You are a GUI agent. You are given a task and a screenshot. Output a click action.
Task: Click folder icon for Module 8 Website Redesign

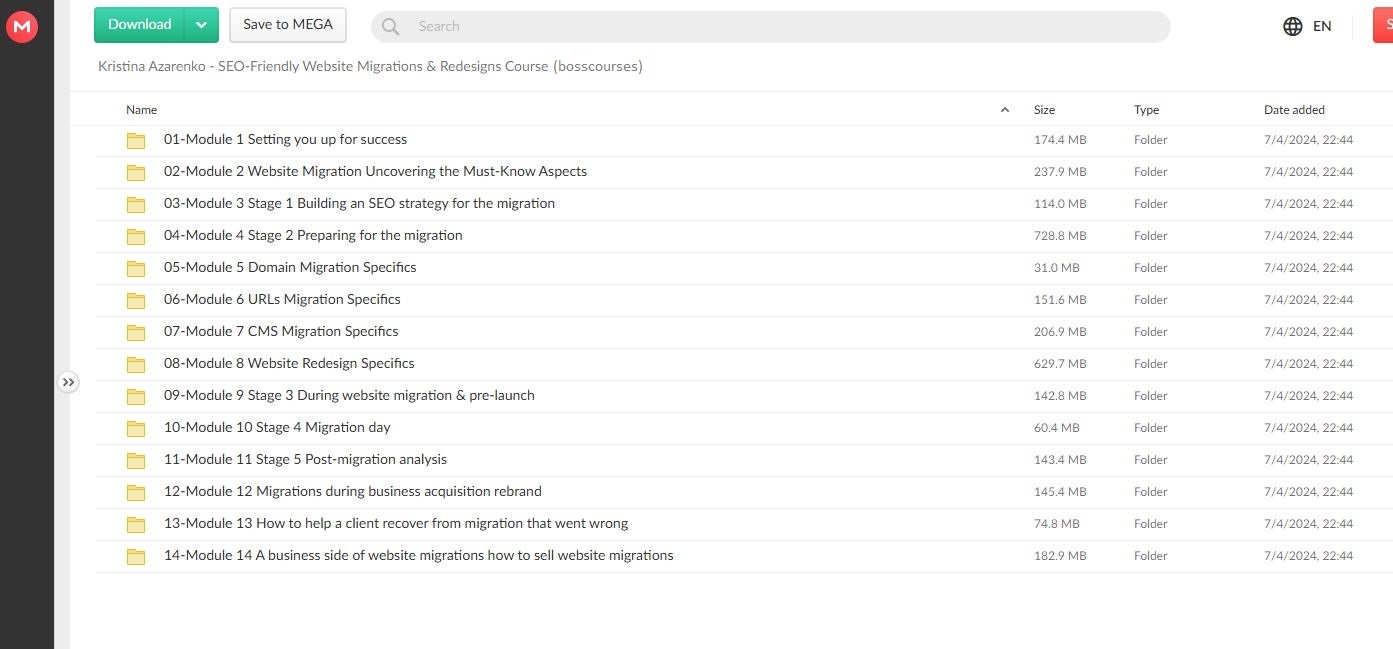tap(136, 364)
